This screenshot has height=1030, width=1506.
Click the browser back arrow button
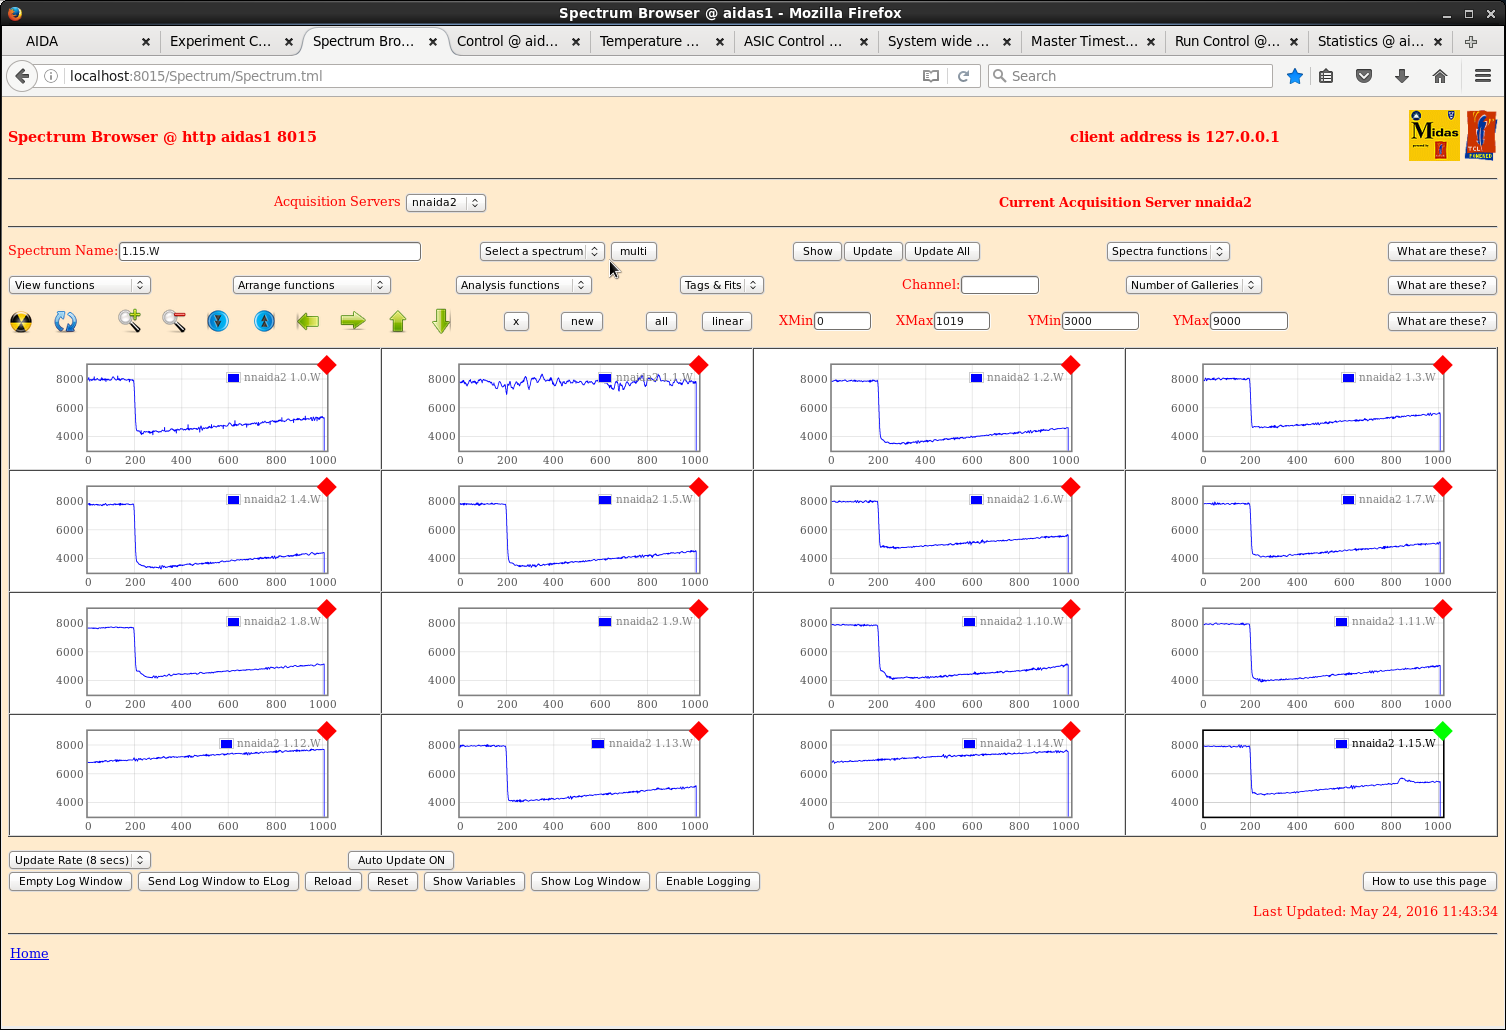tap(22, 76)
